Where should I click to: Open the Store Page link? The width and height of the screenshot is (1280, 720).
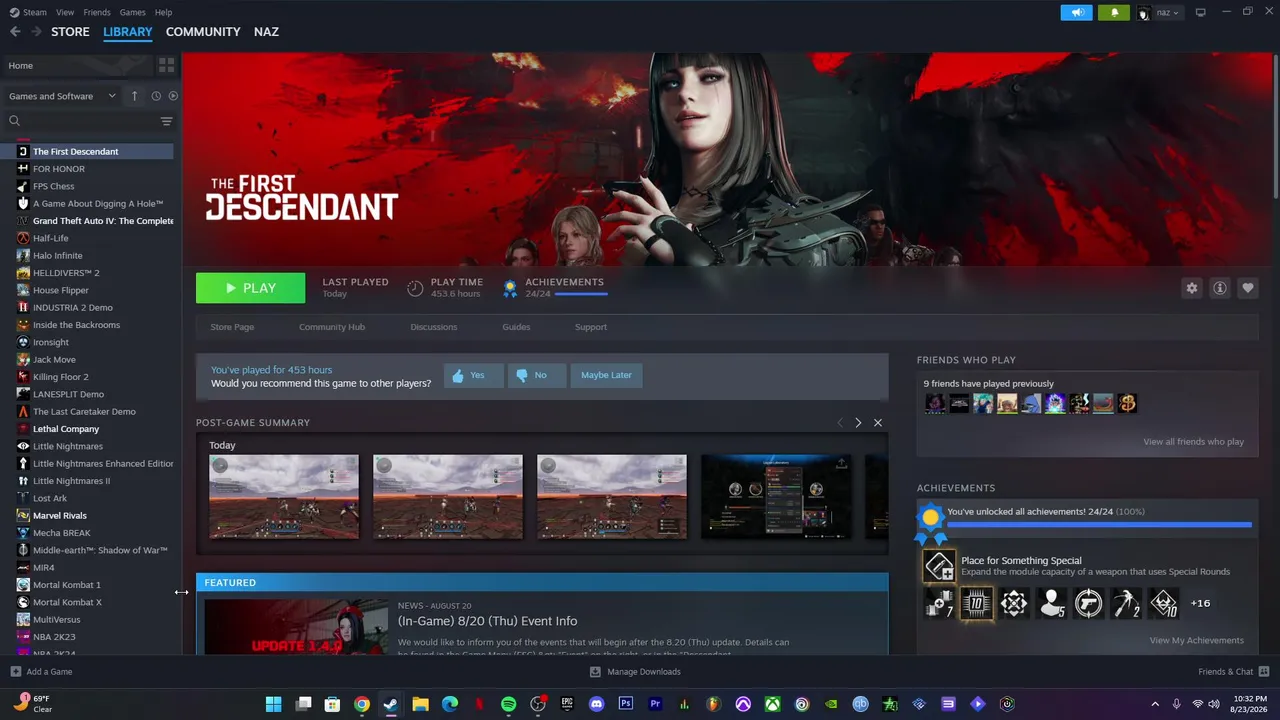point(232,327)
